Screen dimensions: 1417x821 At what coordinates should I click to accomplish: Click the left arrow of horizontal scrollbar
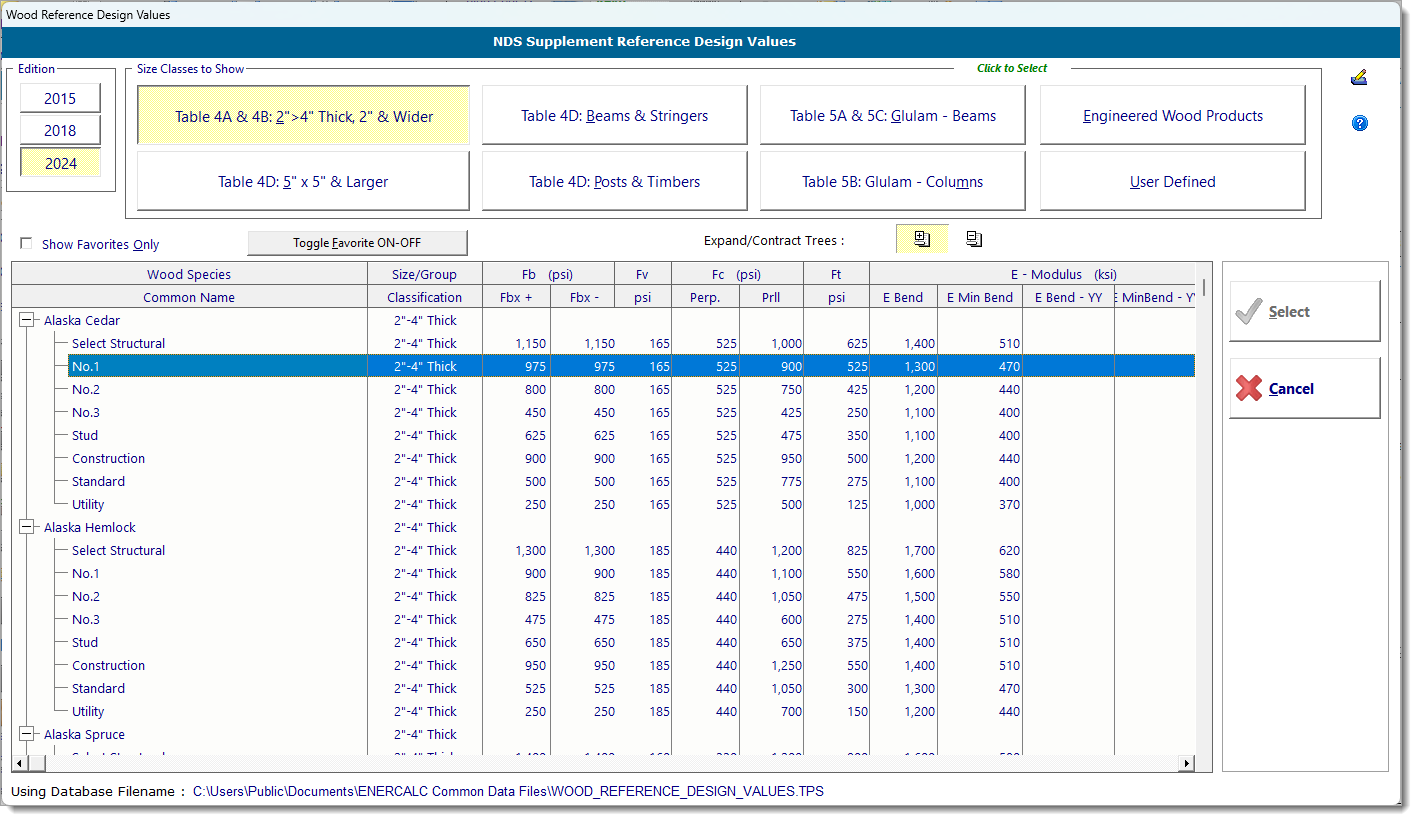tap(20, 763)
